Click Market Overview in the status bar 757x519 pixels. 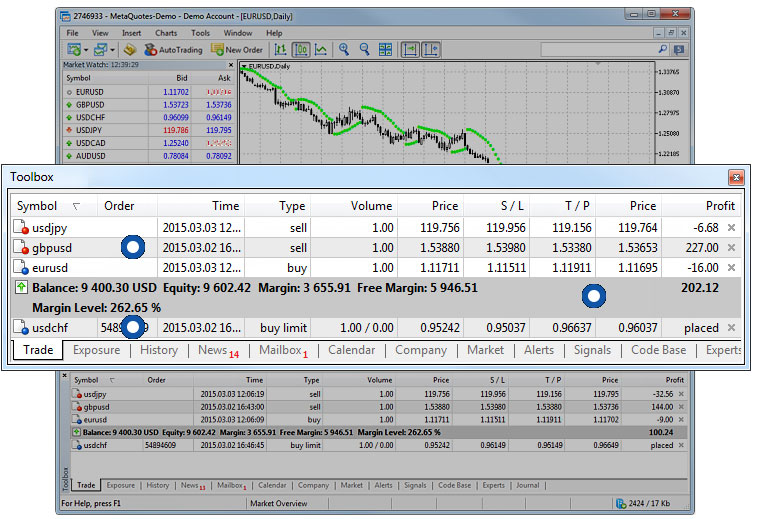279,504
